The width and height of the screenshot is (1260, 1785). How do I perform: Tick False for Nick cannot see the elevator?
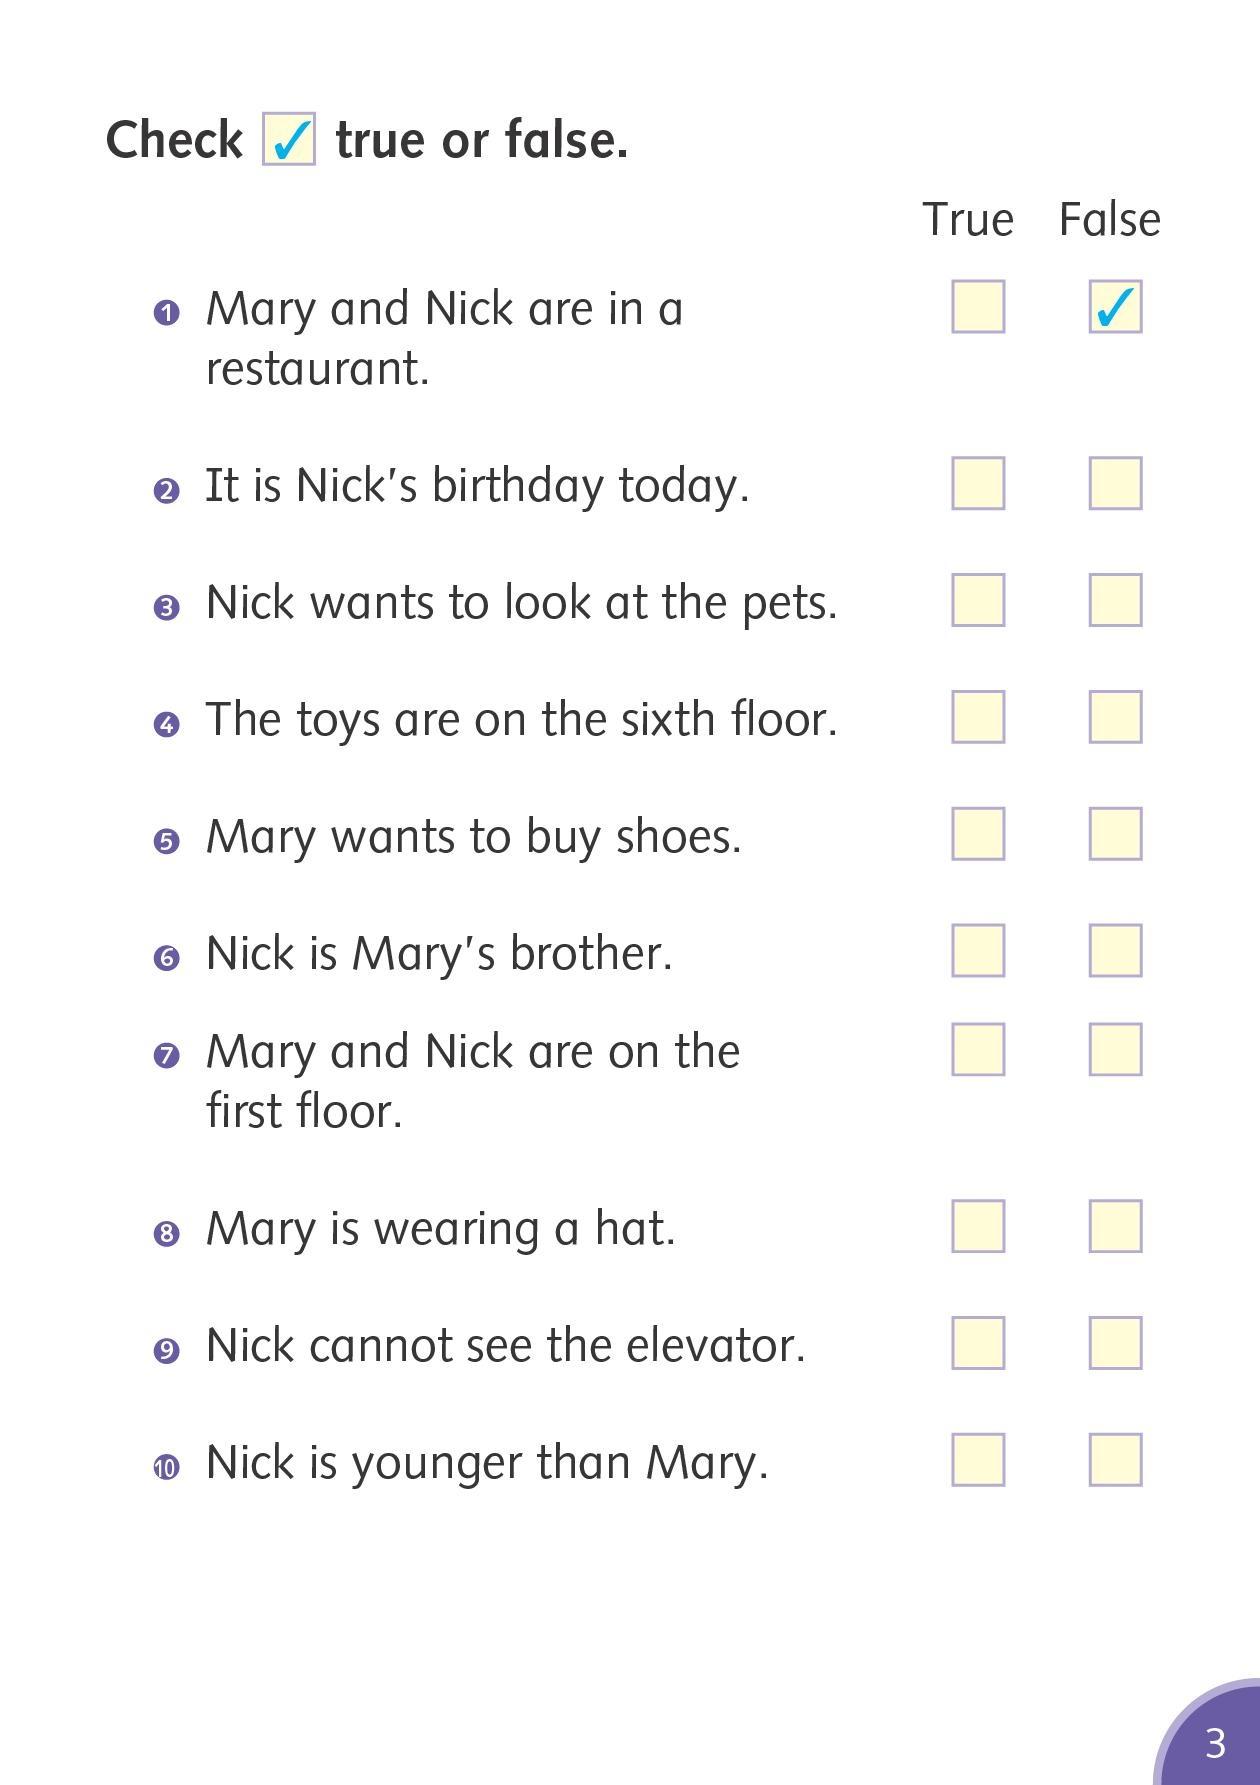coord(1115,1343)
